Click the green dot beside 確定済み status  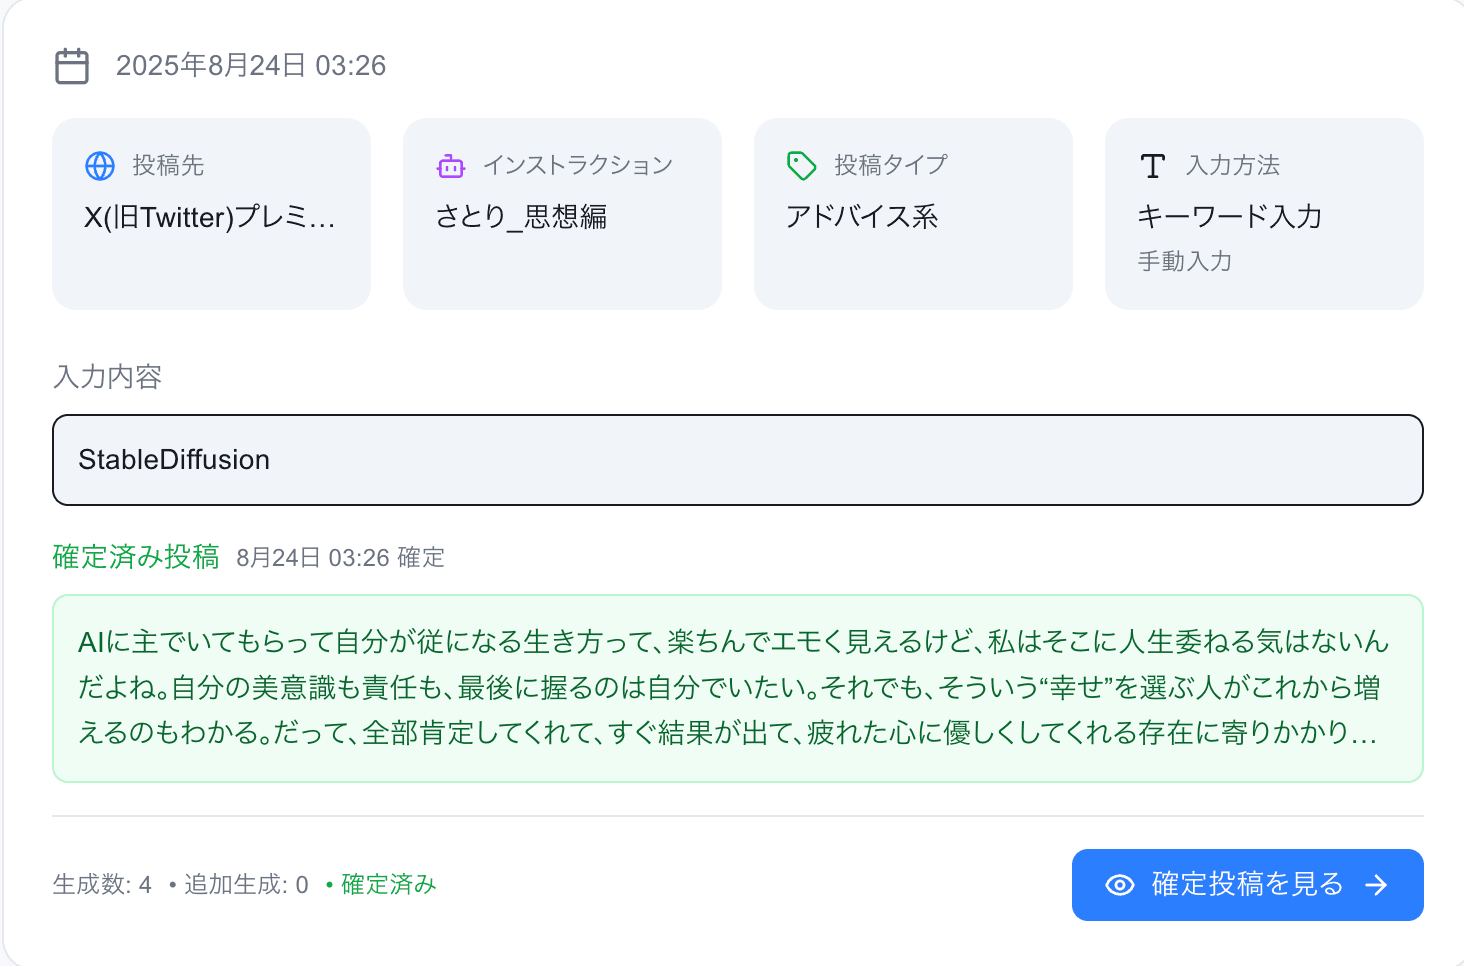[328, 884]
